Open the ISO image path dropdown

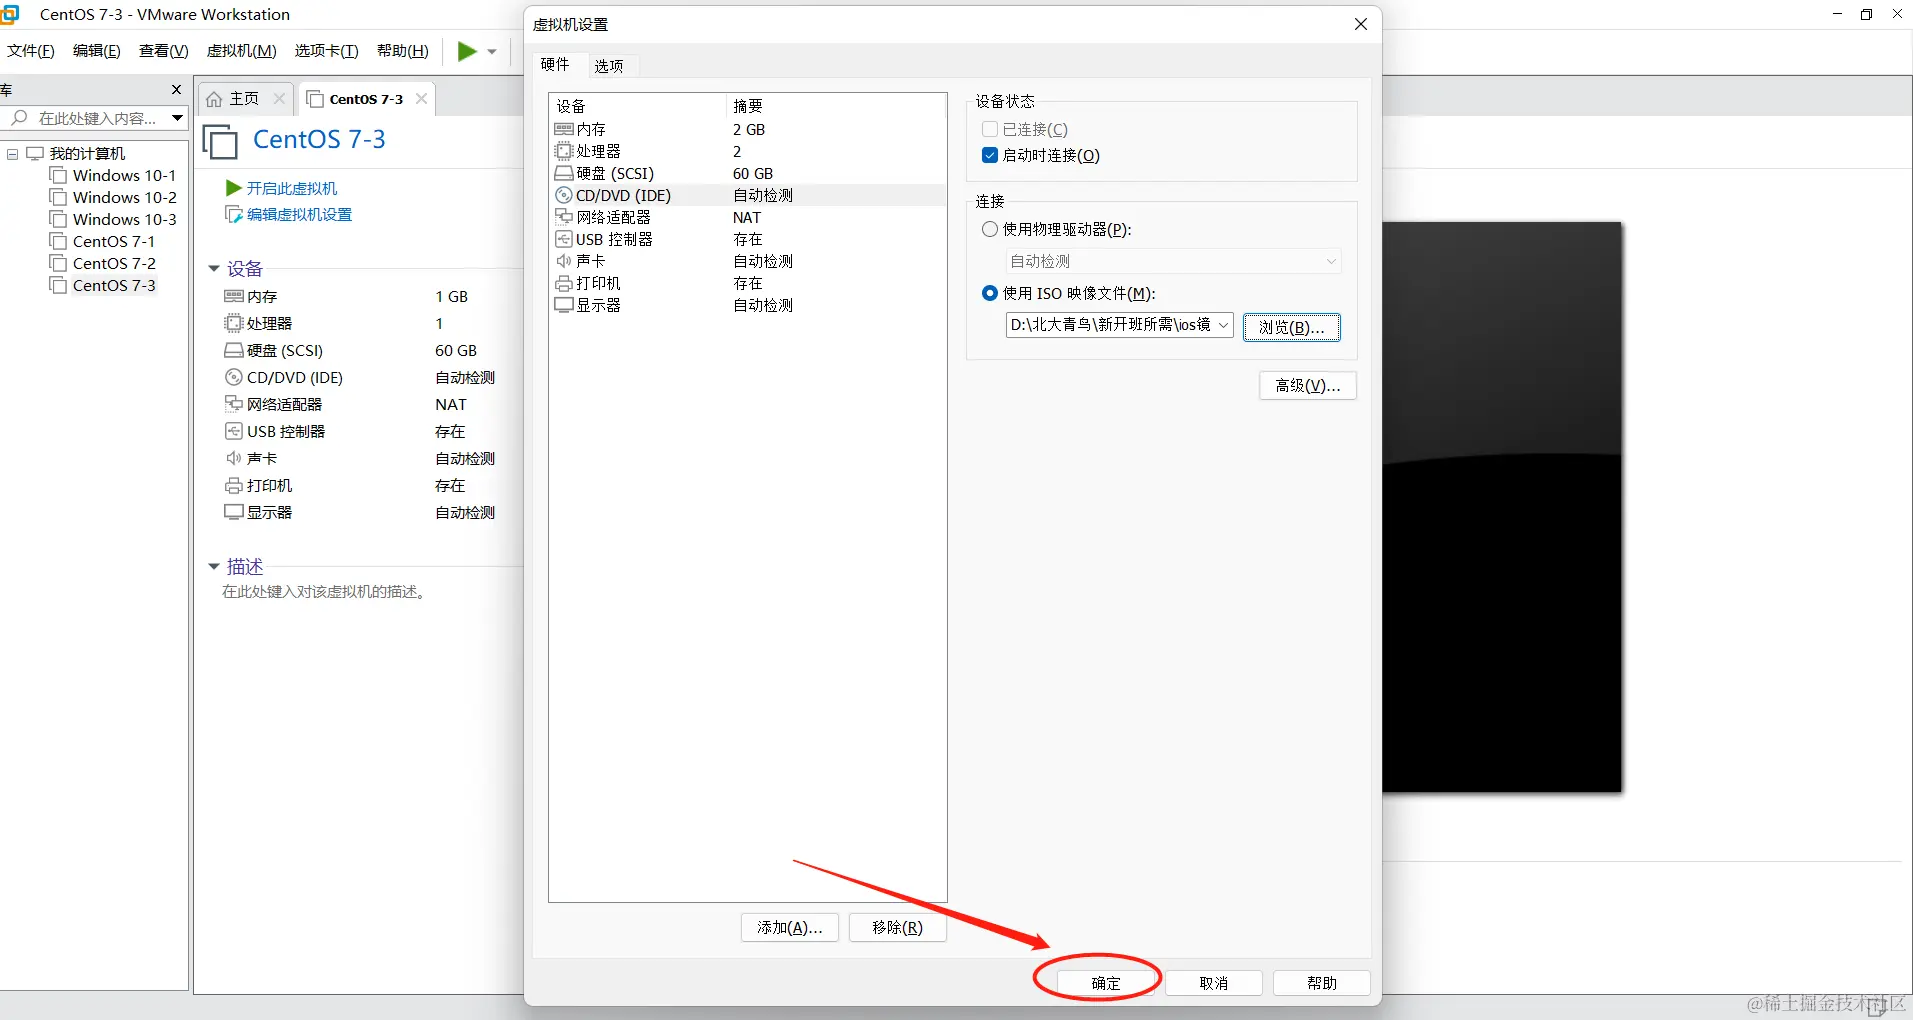[x=1223, y=325]
